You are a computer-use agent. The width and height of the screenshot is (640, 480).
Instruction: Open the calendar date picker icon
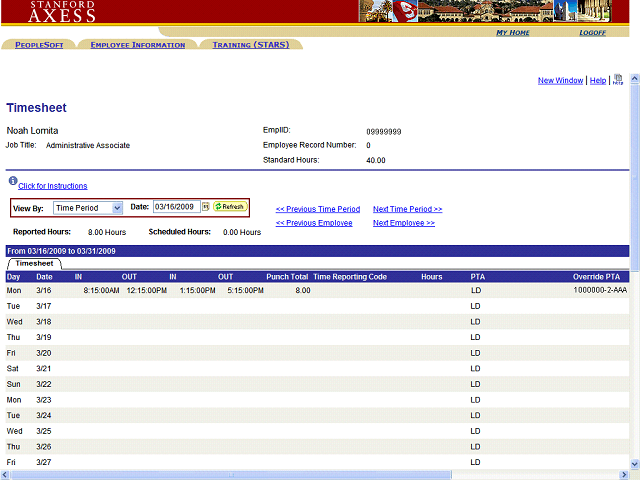coord(206,207)
